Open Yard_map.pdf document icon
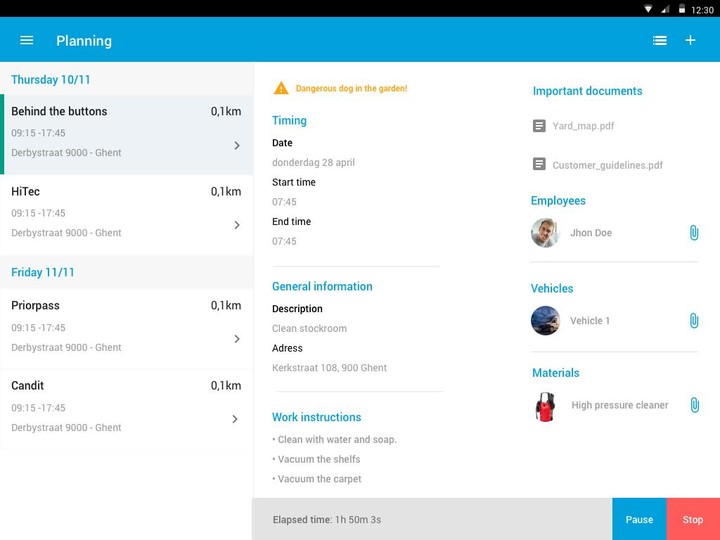The image size is (720, 540). pyautogui.click(x=540, y=127)
